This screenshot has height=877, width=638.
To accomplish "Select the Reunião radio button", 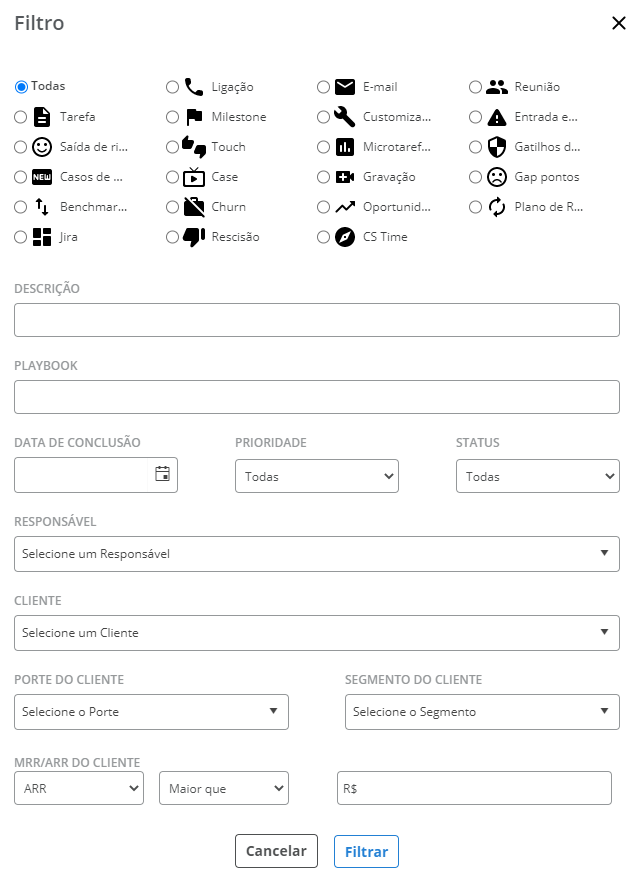I will [x=475, y=87].
